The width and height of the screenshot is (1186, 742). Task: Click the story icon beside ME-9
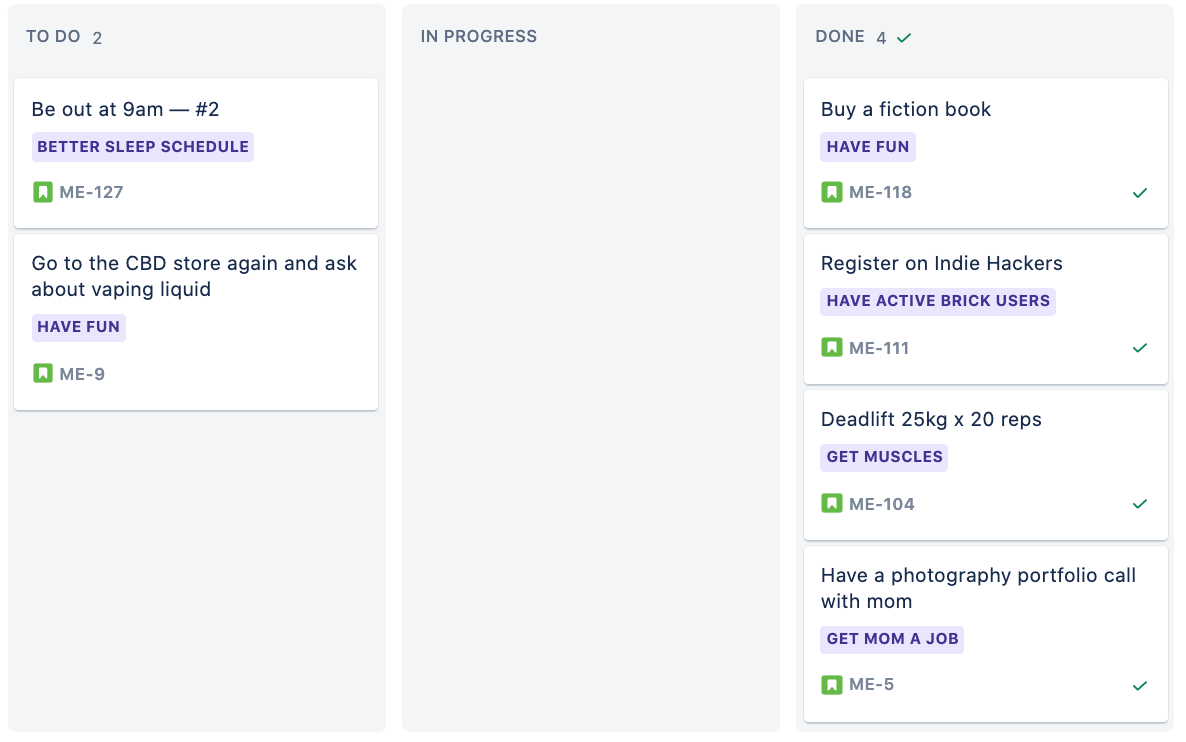pos(43,374)
